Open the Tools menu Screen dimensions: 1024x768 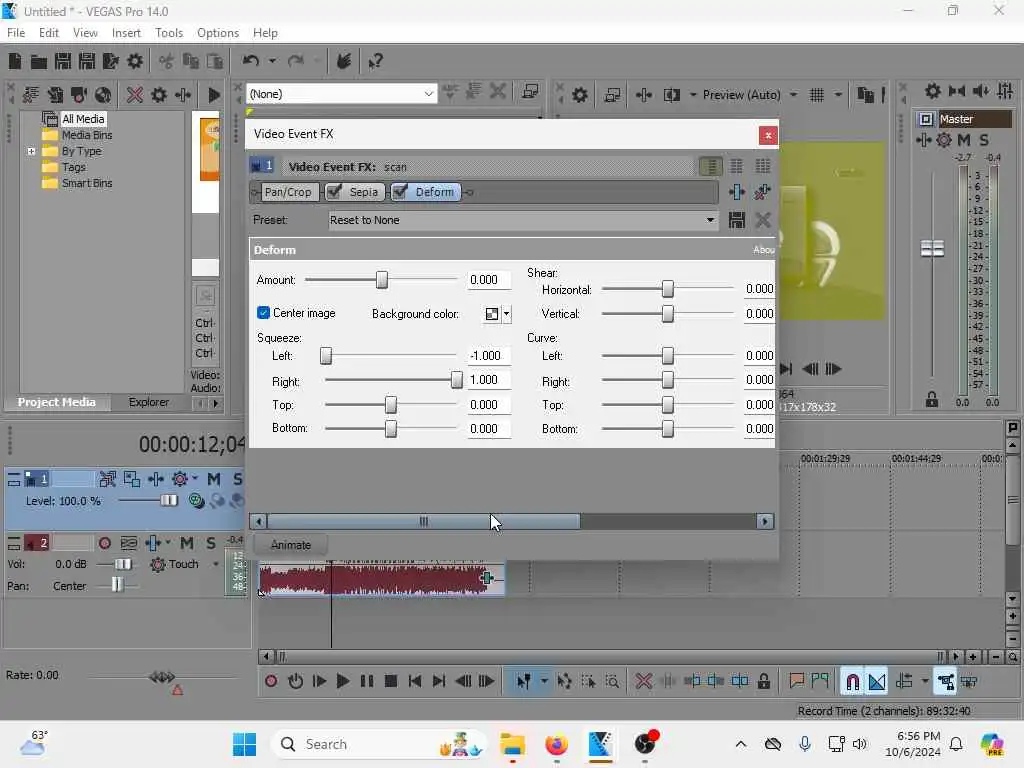[169, 33]
